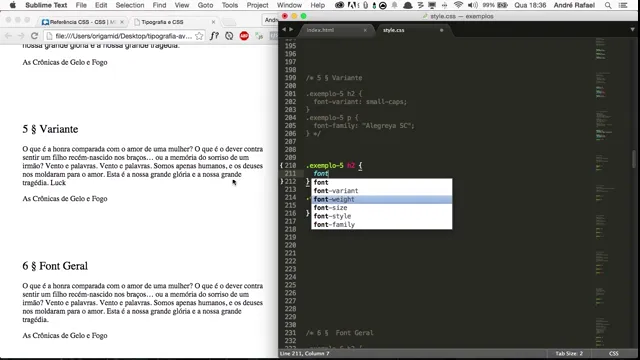The image size is (640, 360).
Task: Open the Tools menu
Action: coord(230,5)
